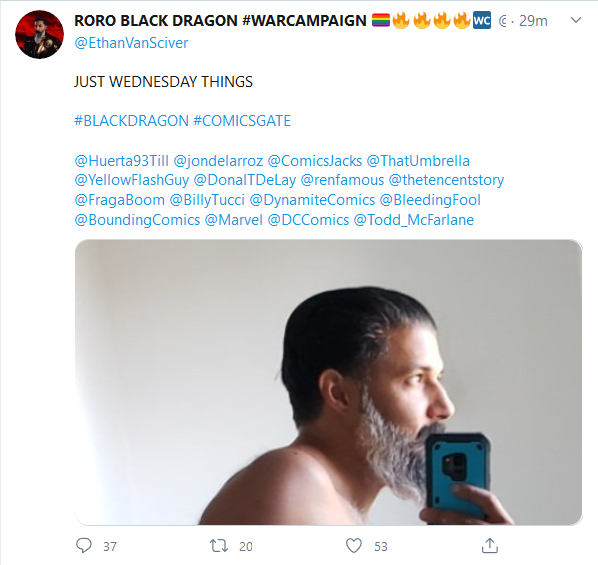The image size is (598, 565).
Task: Click the blue WC badge icon
Action: [482, 20]
